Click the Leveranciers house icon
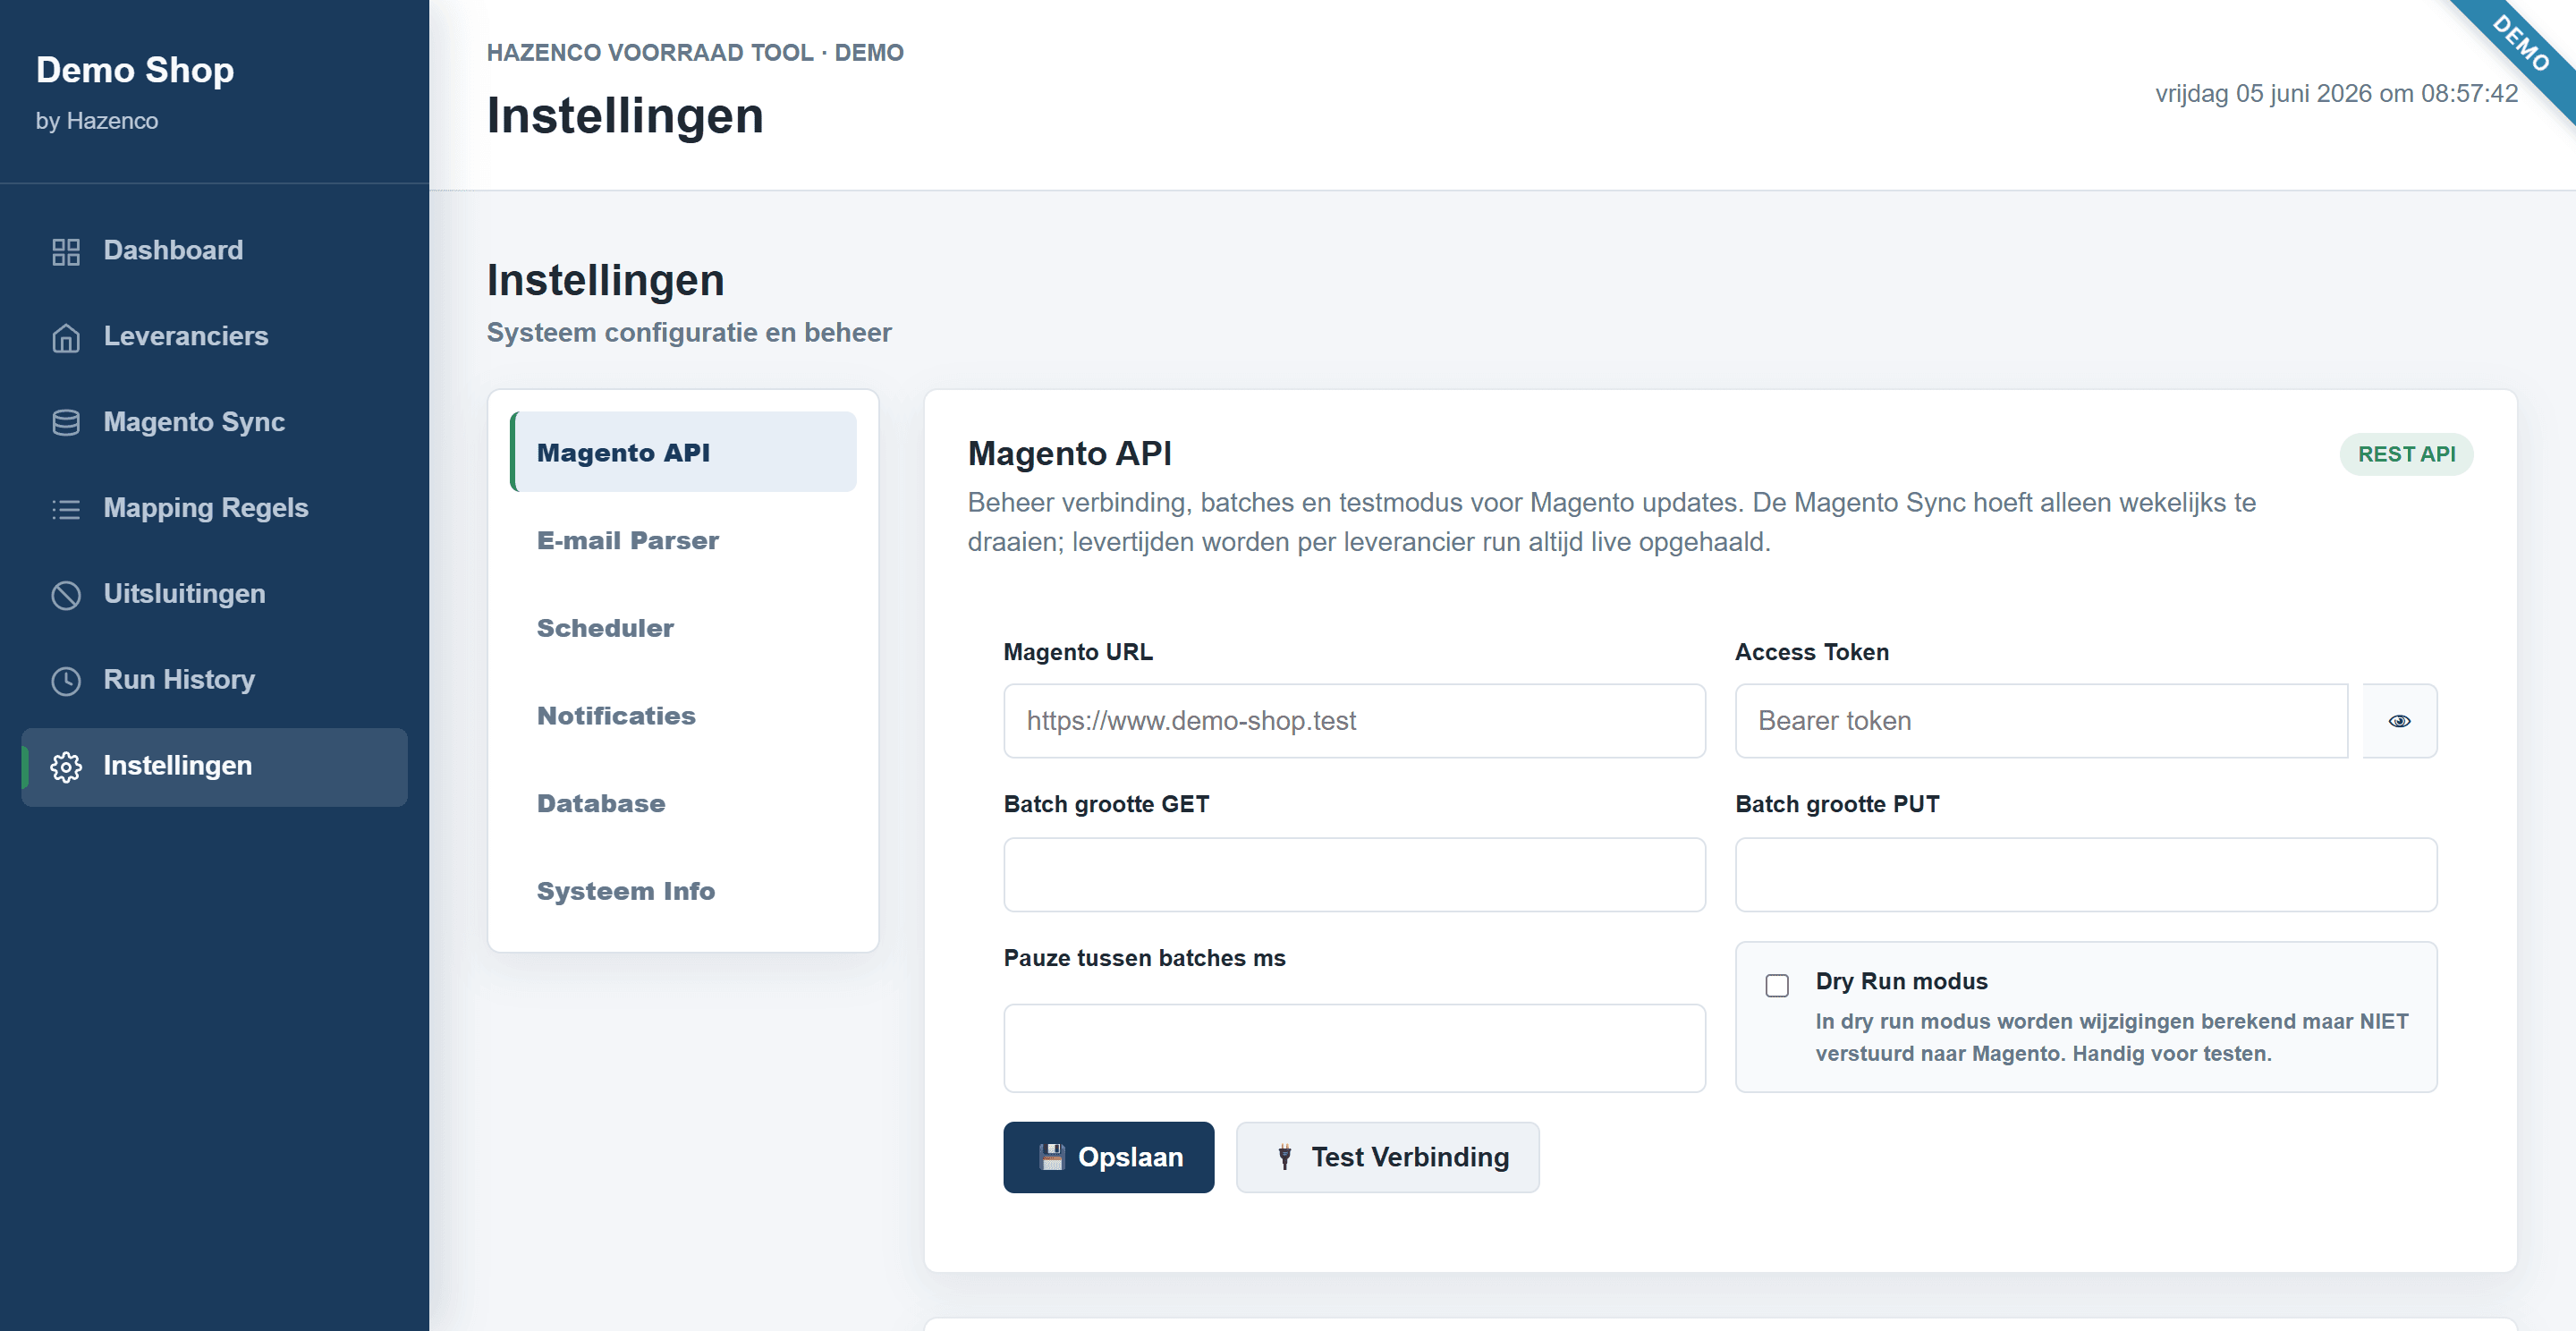Image resolution: width=2576 pixels, height=1331 pixels. (x=66, y=337)
